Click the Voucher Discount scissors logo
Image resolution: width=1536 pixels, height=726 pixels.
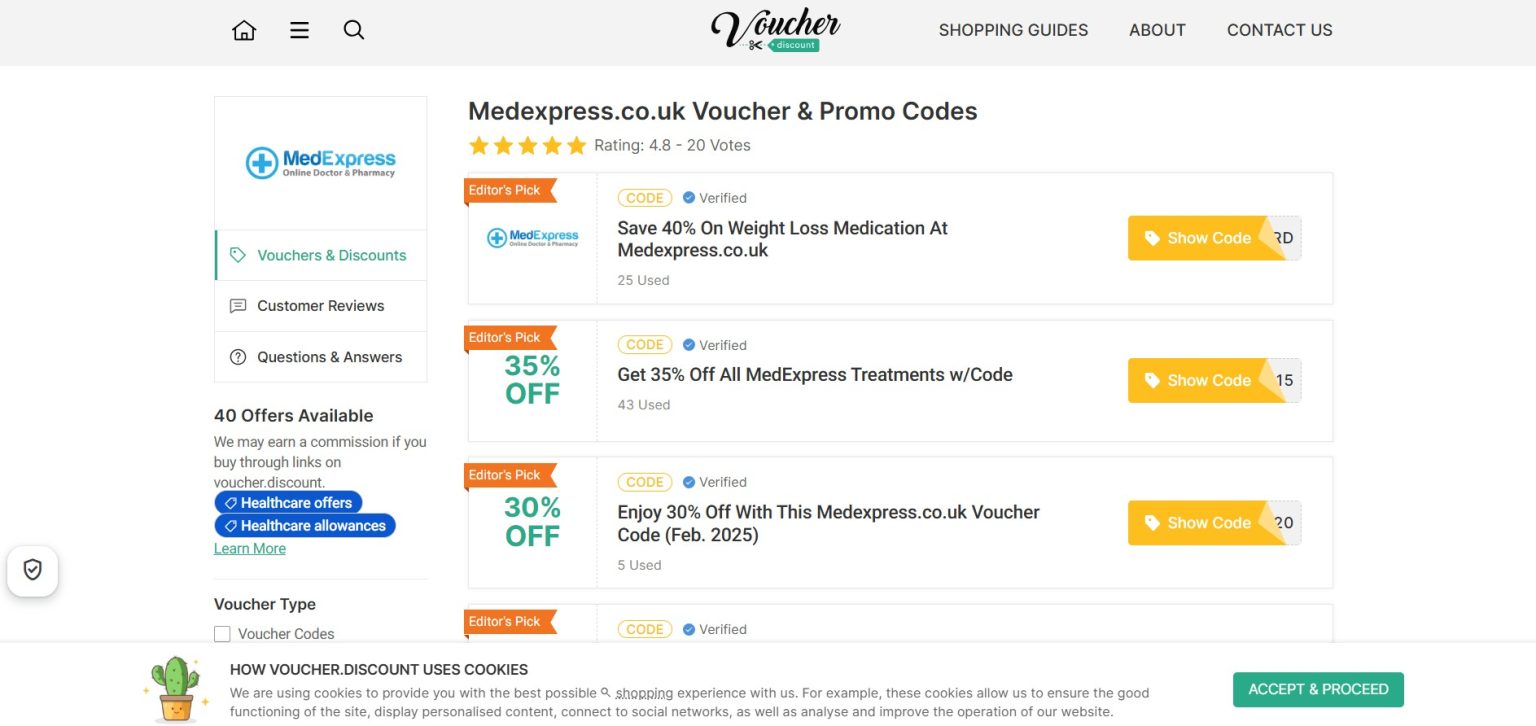point(776,30)
